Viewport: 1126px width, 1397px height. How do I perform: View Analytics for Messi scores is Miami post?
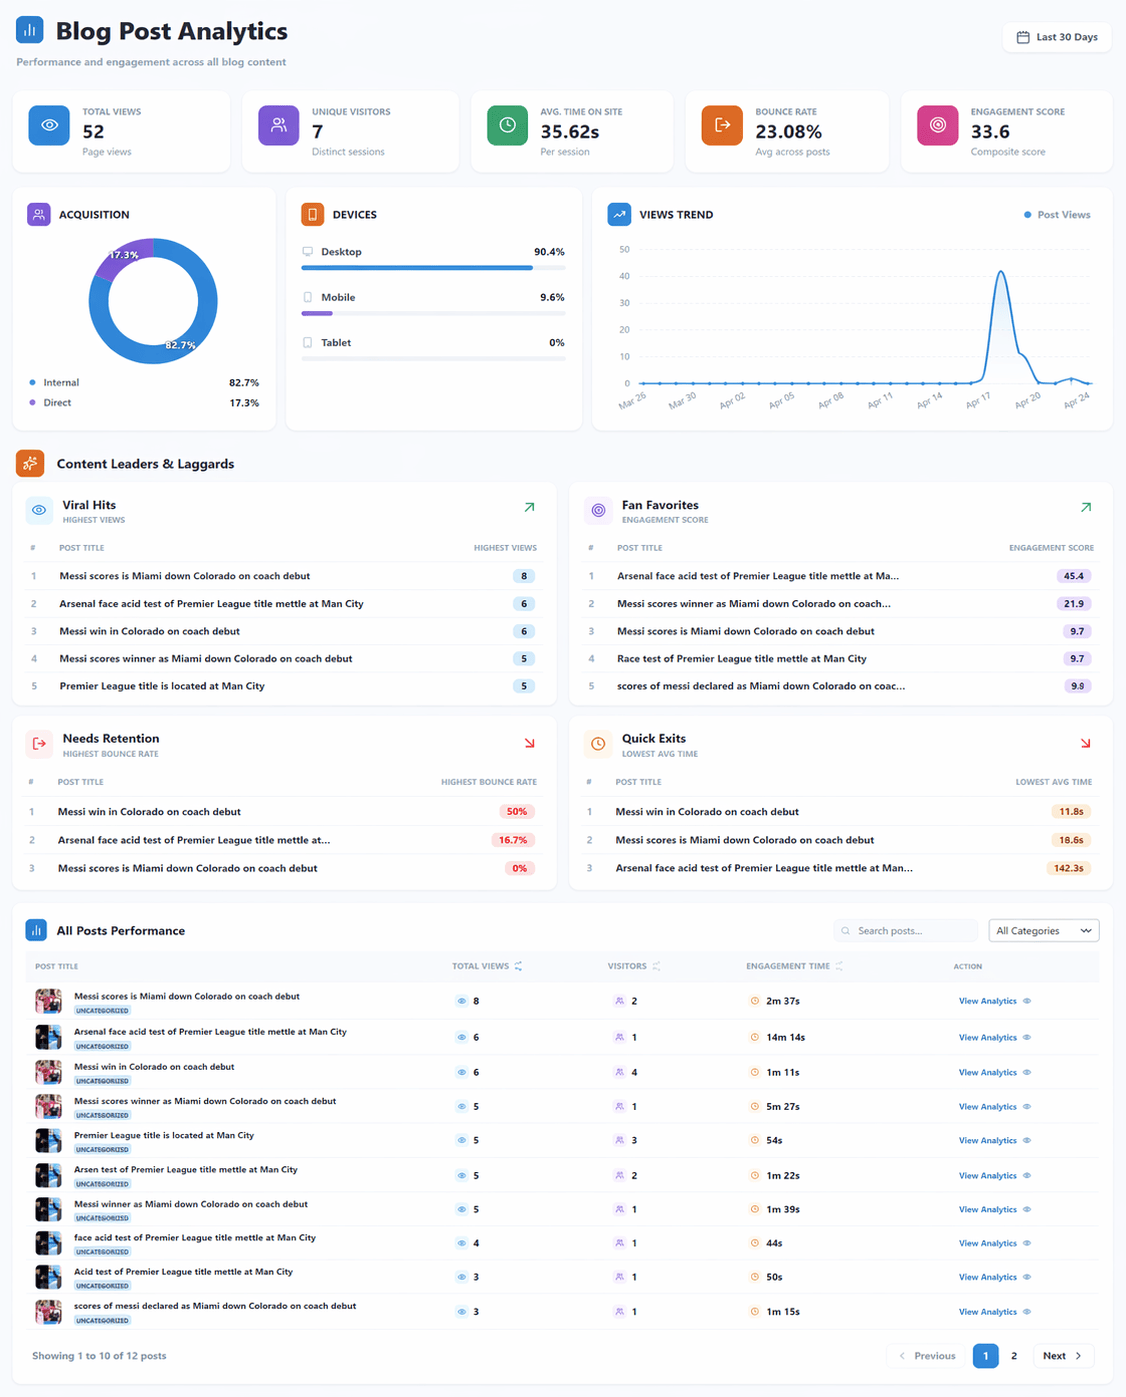coord(995,1001)
